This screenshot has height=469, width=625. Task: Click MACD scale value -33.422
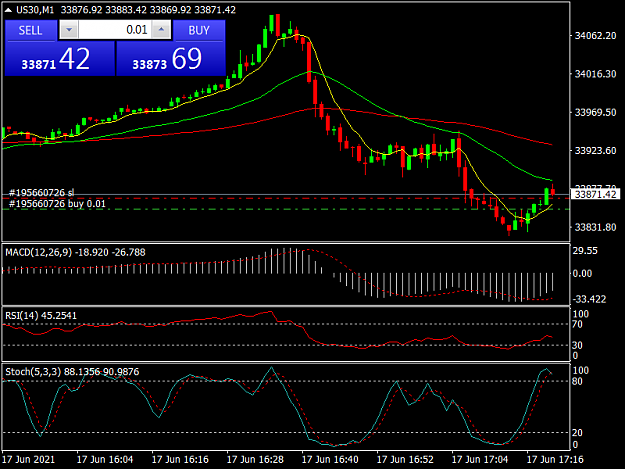[x=589, y=299]
